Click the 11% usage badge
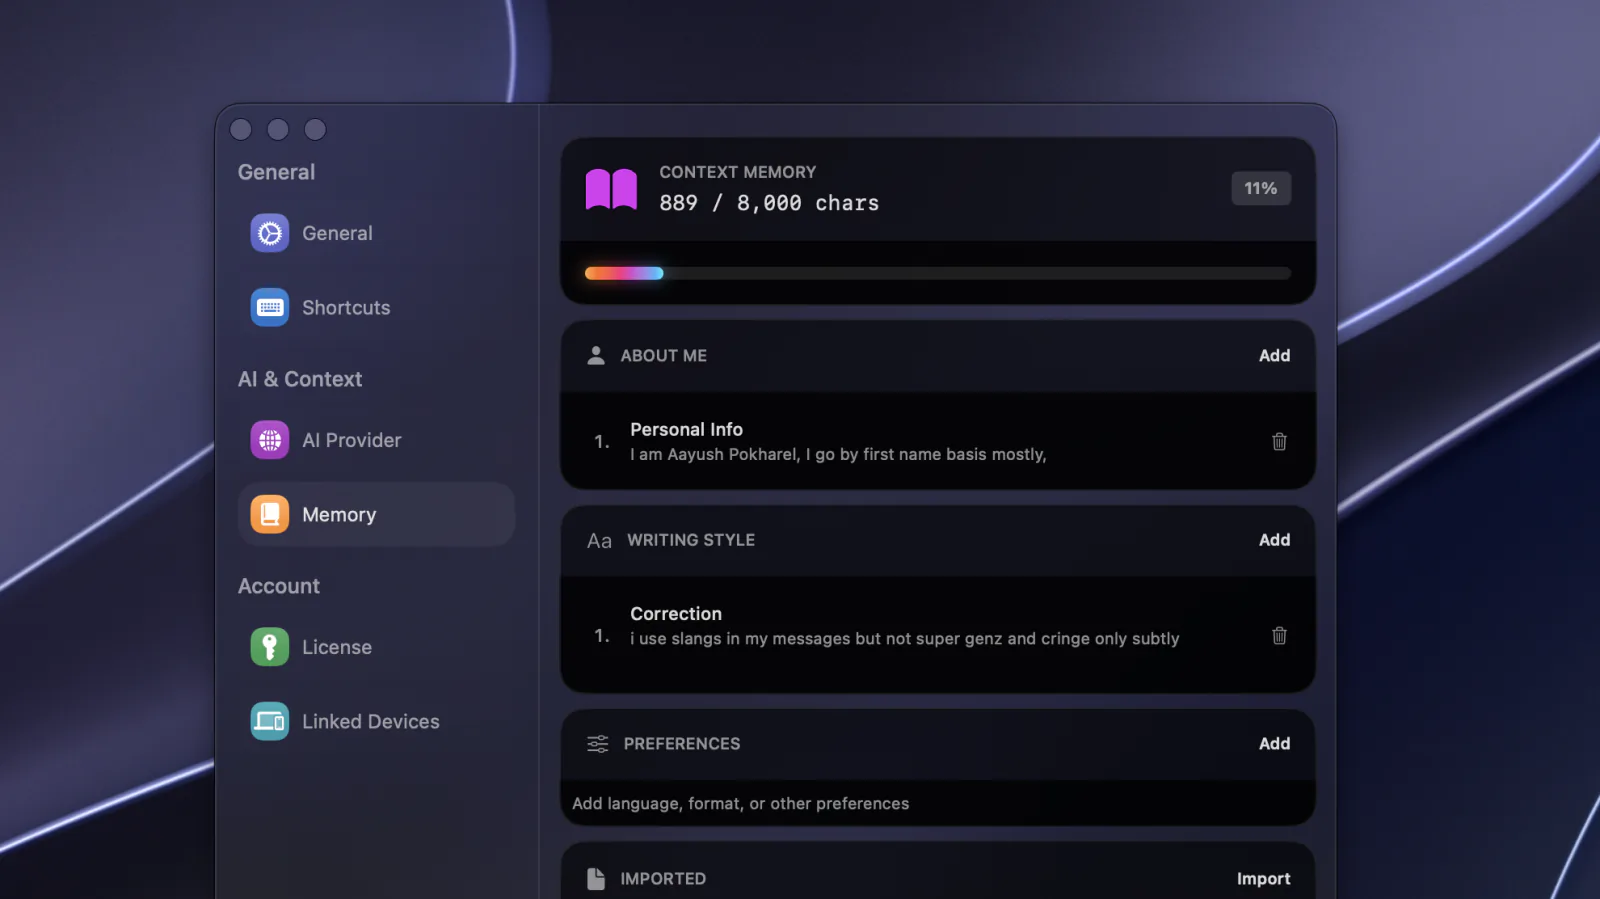1600x899 pixels. [1260, 188]
